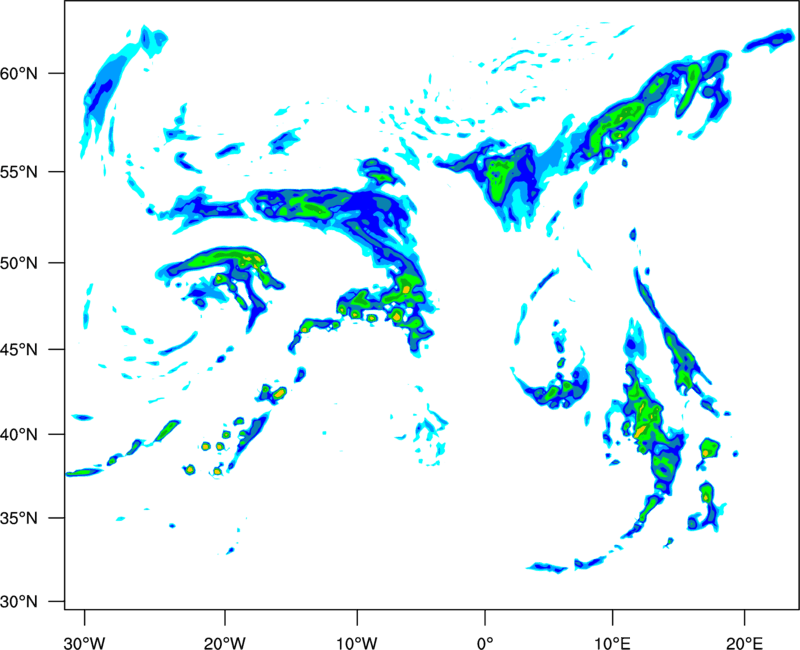
Task: Click the 20°E longitude label
Action: click(744, 643)
